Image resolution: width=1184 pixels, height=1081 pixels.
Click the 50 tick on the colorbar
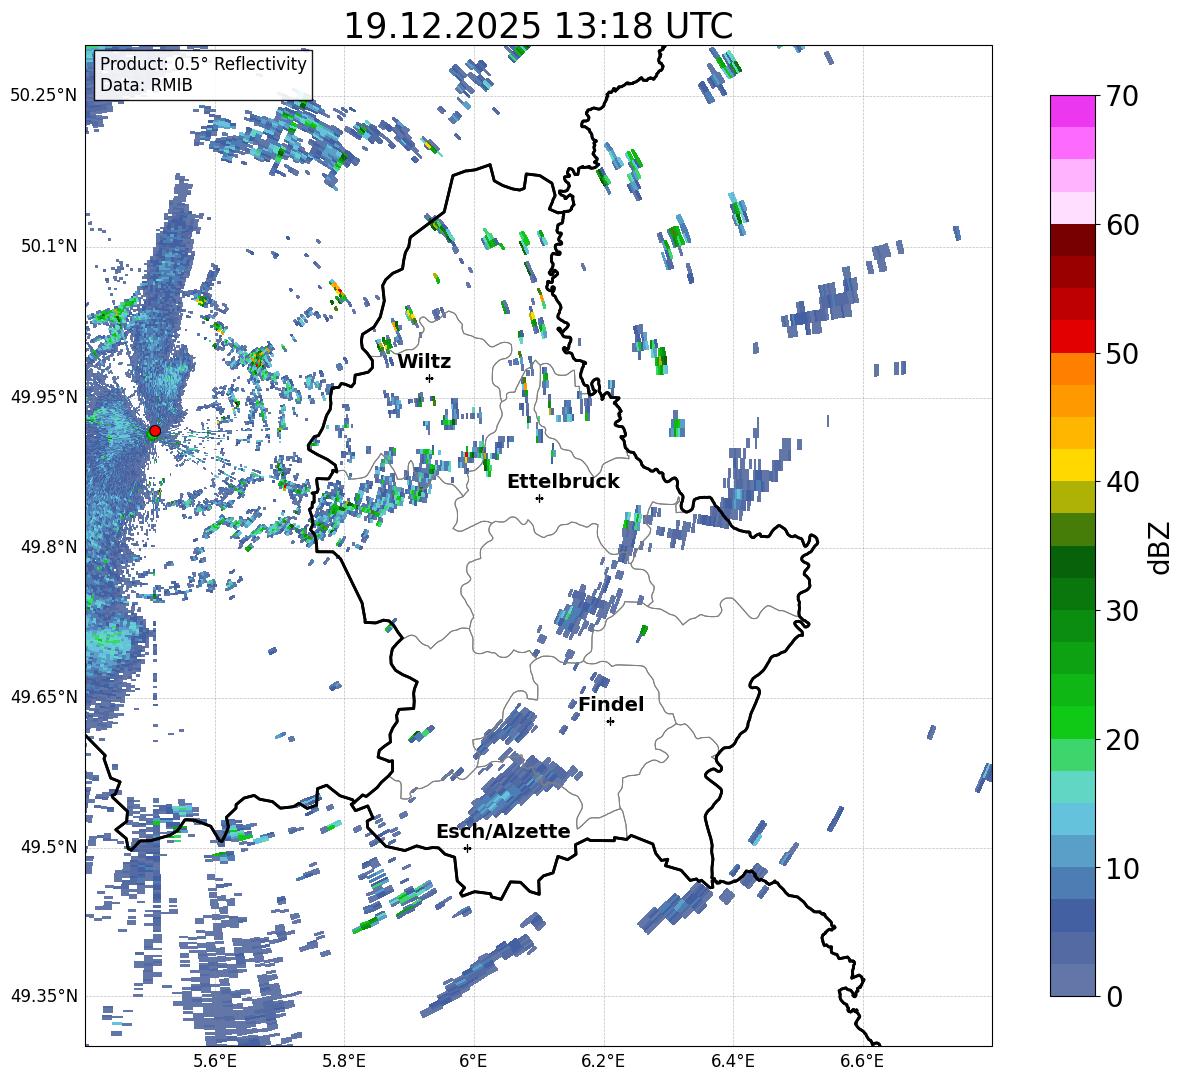click(1122, 353)
